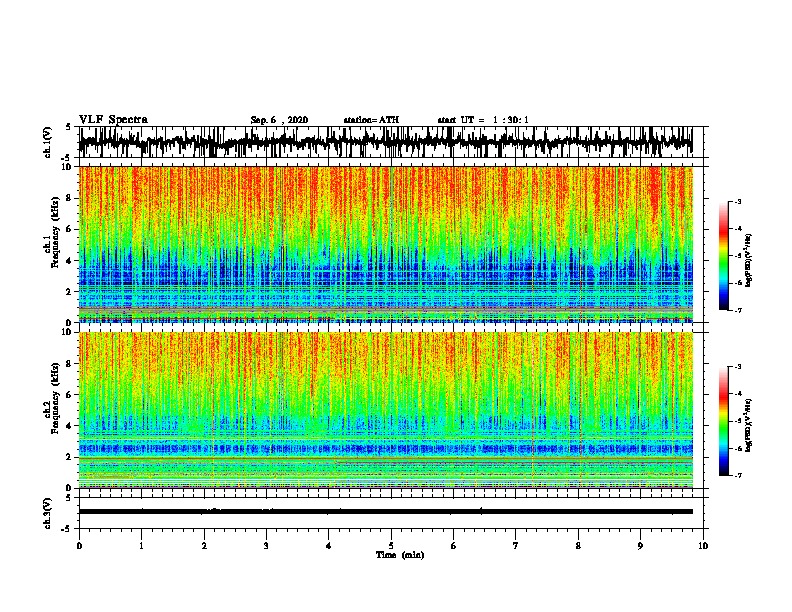Click the -3 label on ch.1 colorbar
Viewport: 792px width, 612px height.
coord(737,202)
